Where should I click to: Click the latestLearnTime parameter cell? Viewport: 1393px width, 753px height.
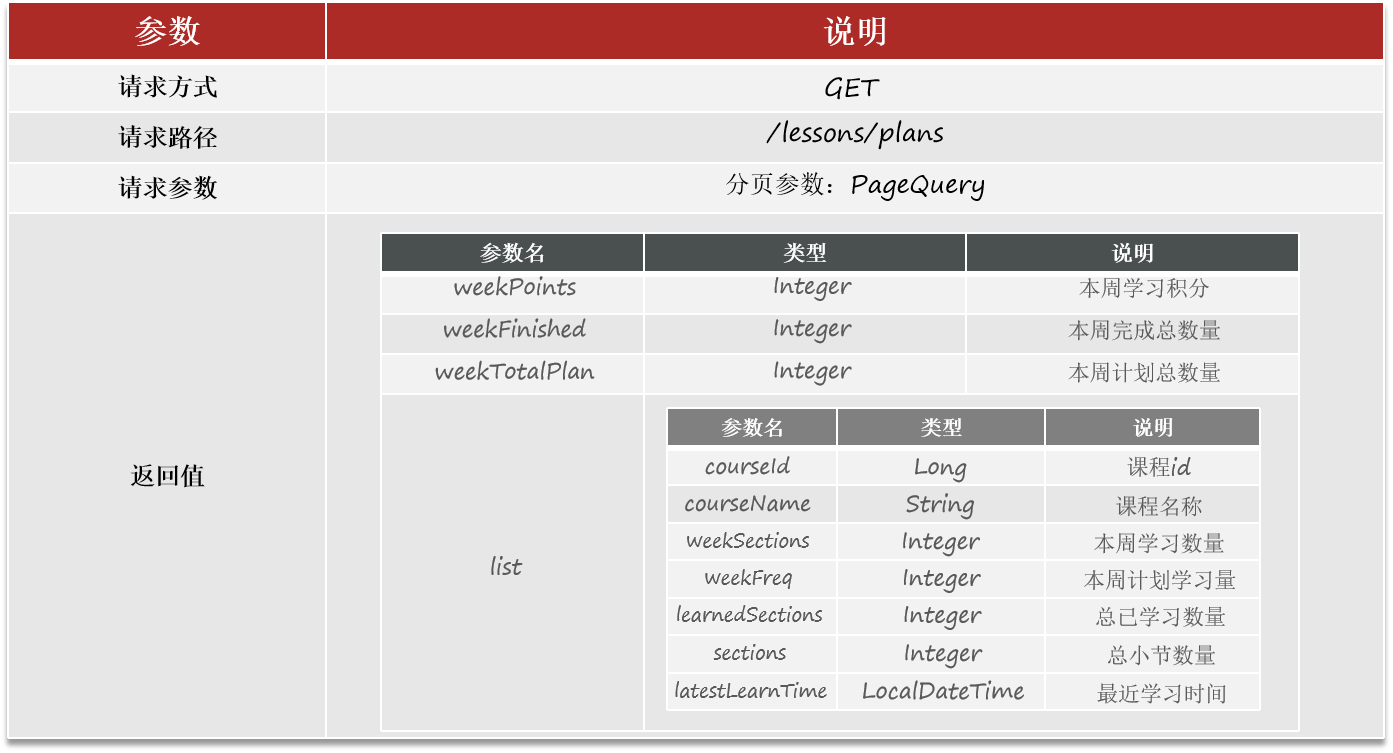pos(752,691)
